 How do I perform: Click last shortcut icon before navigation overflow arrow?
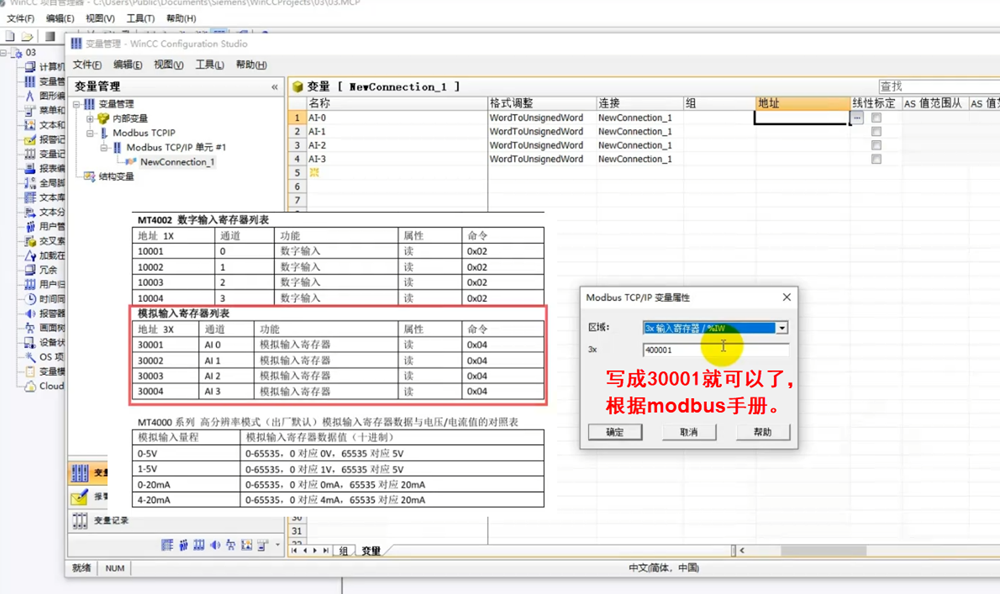tap(262, 545)
